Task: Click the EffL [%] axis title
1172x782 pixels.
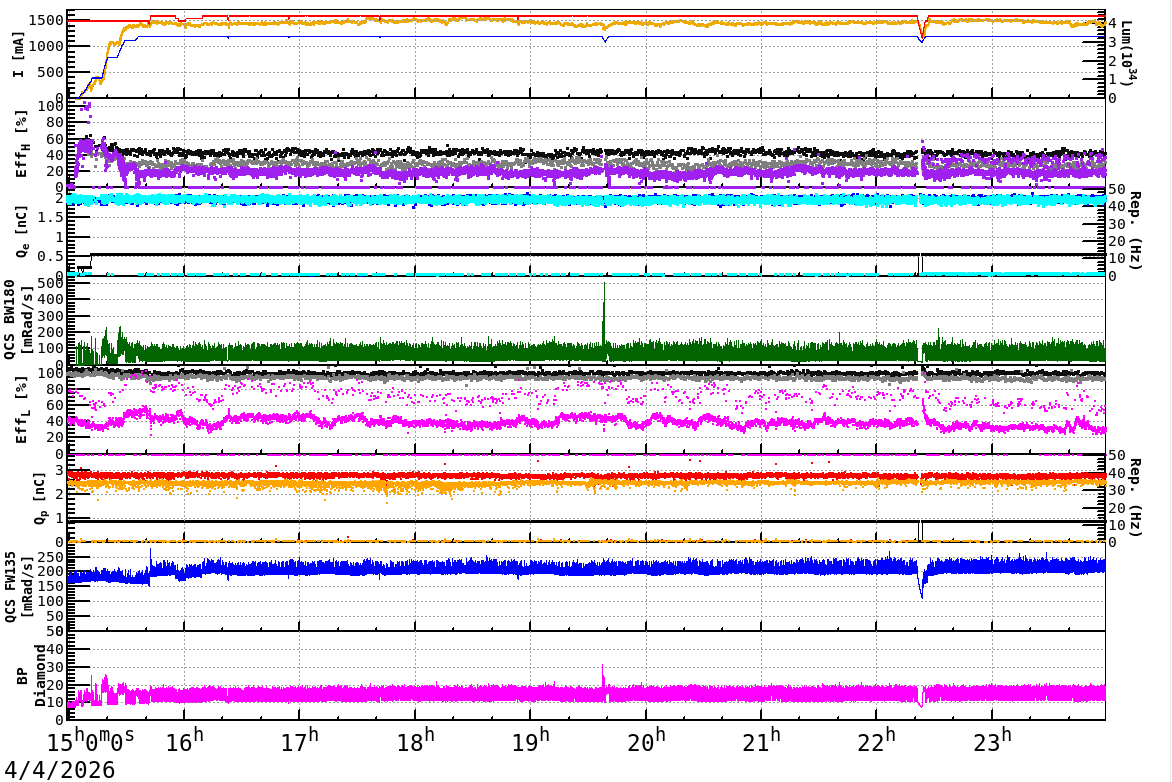Action: [x=21, y=410]
